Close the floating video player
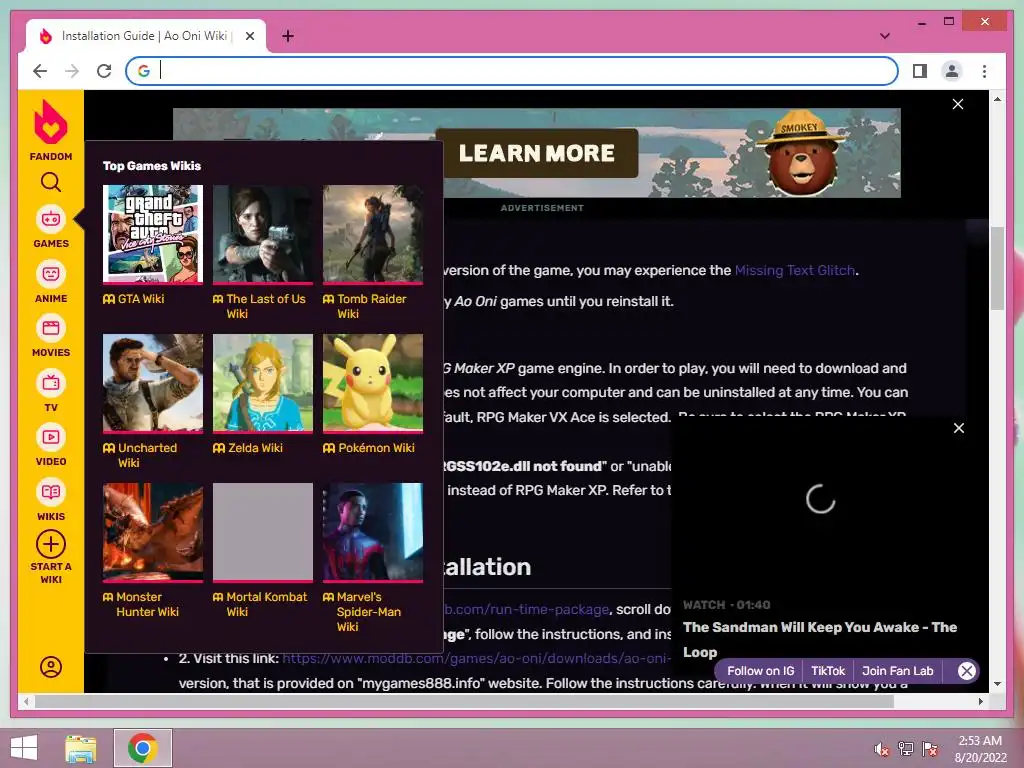 pyautogui.click(x=958, y=428)
